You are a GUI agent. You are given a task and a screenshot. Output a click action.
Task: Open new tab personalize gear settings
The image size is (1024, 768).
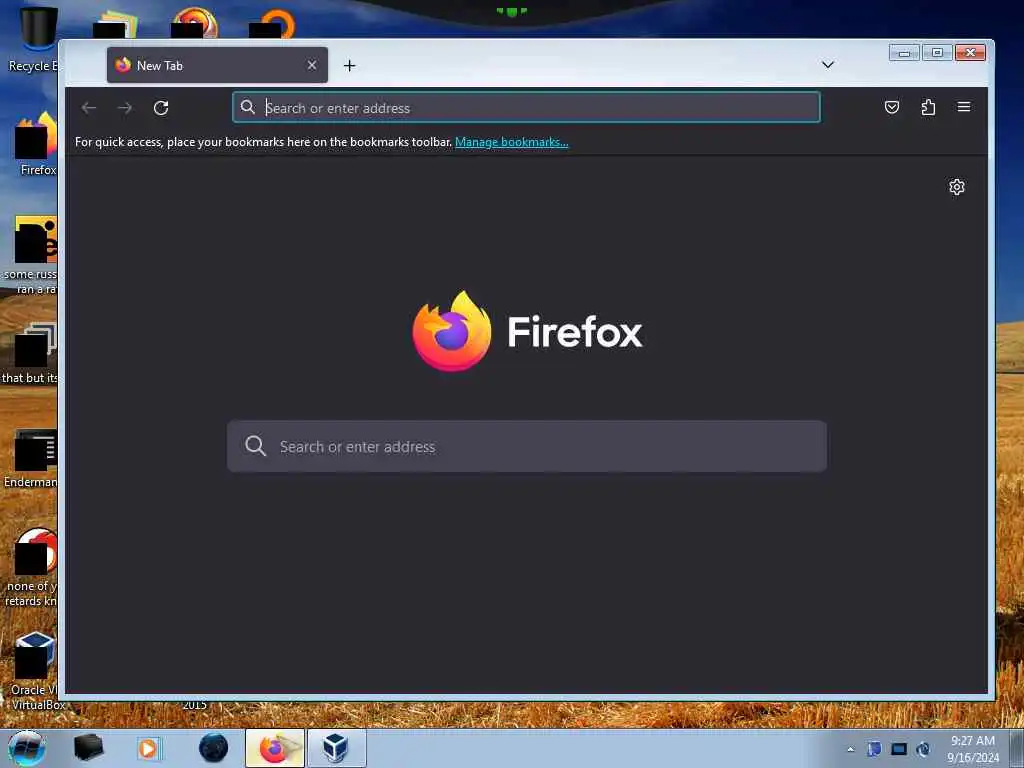957,187
